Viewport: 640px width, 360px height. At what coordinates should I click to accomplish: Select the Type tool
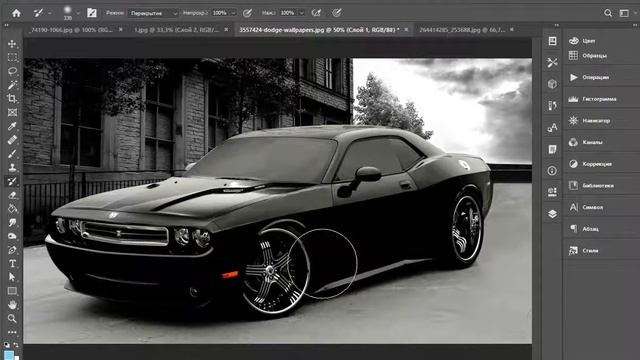click(12, 264)
